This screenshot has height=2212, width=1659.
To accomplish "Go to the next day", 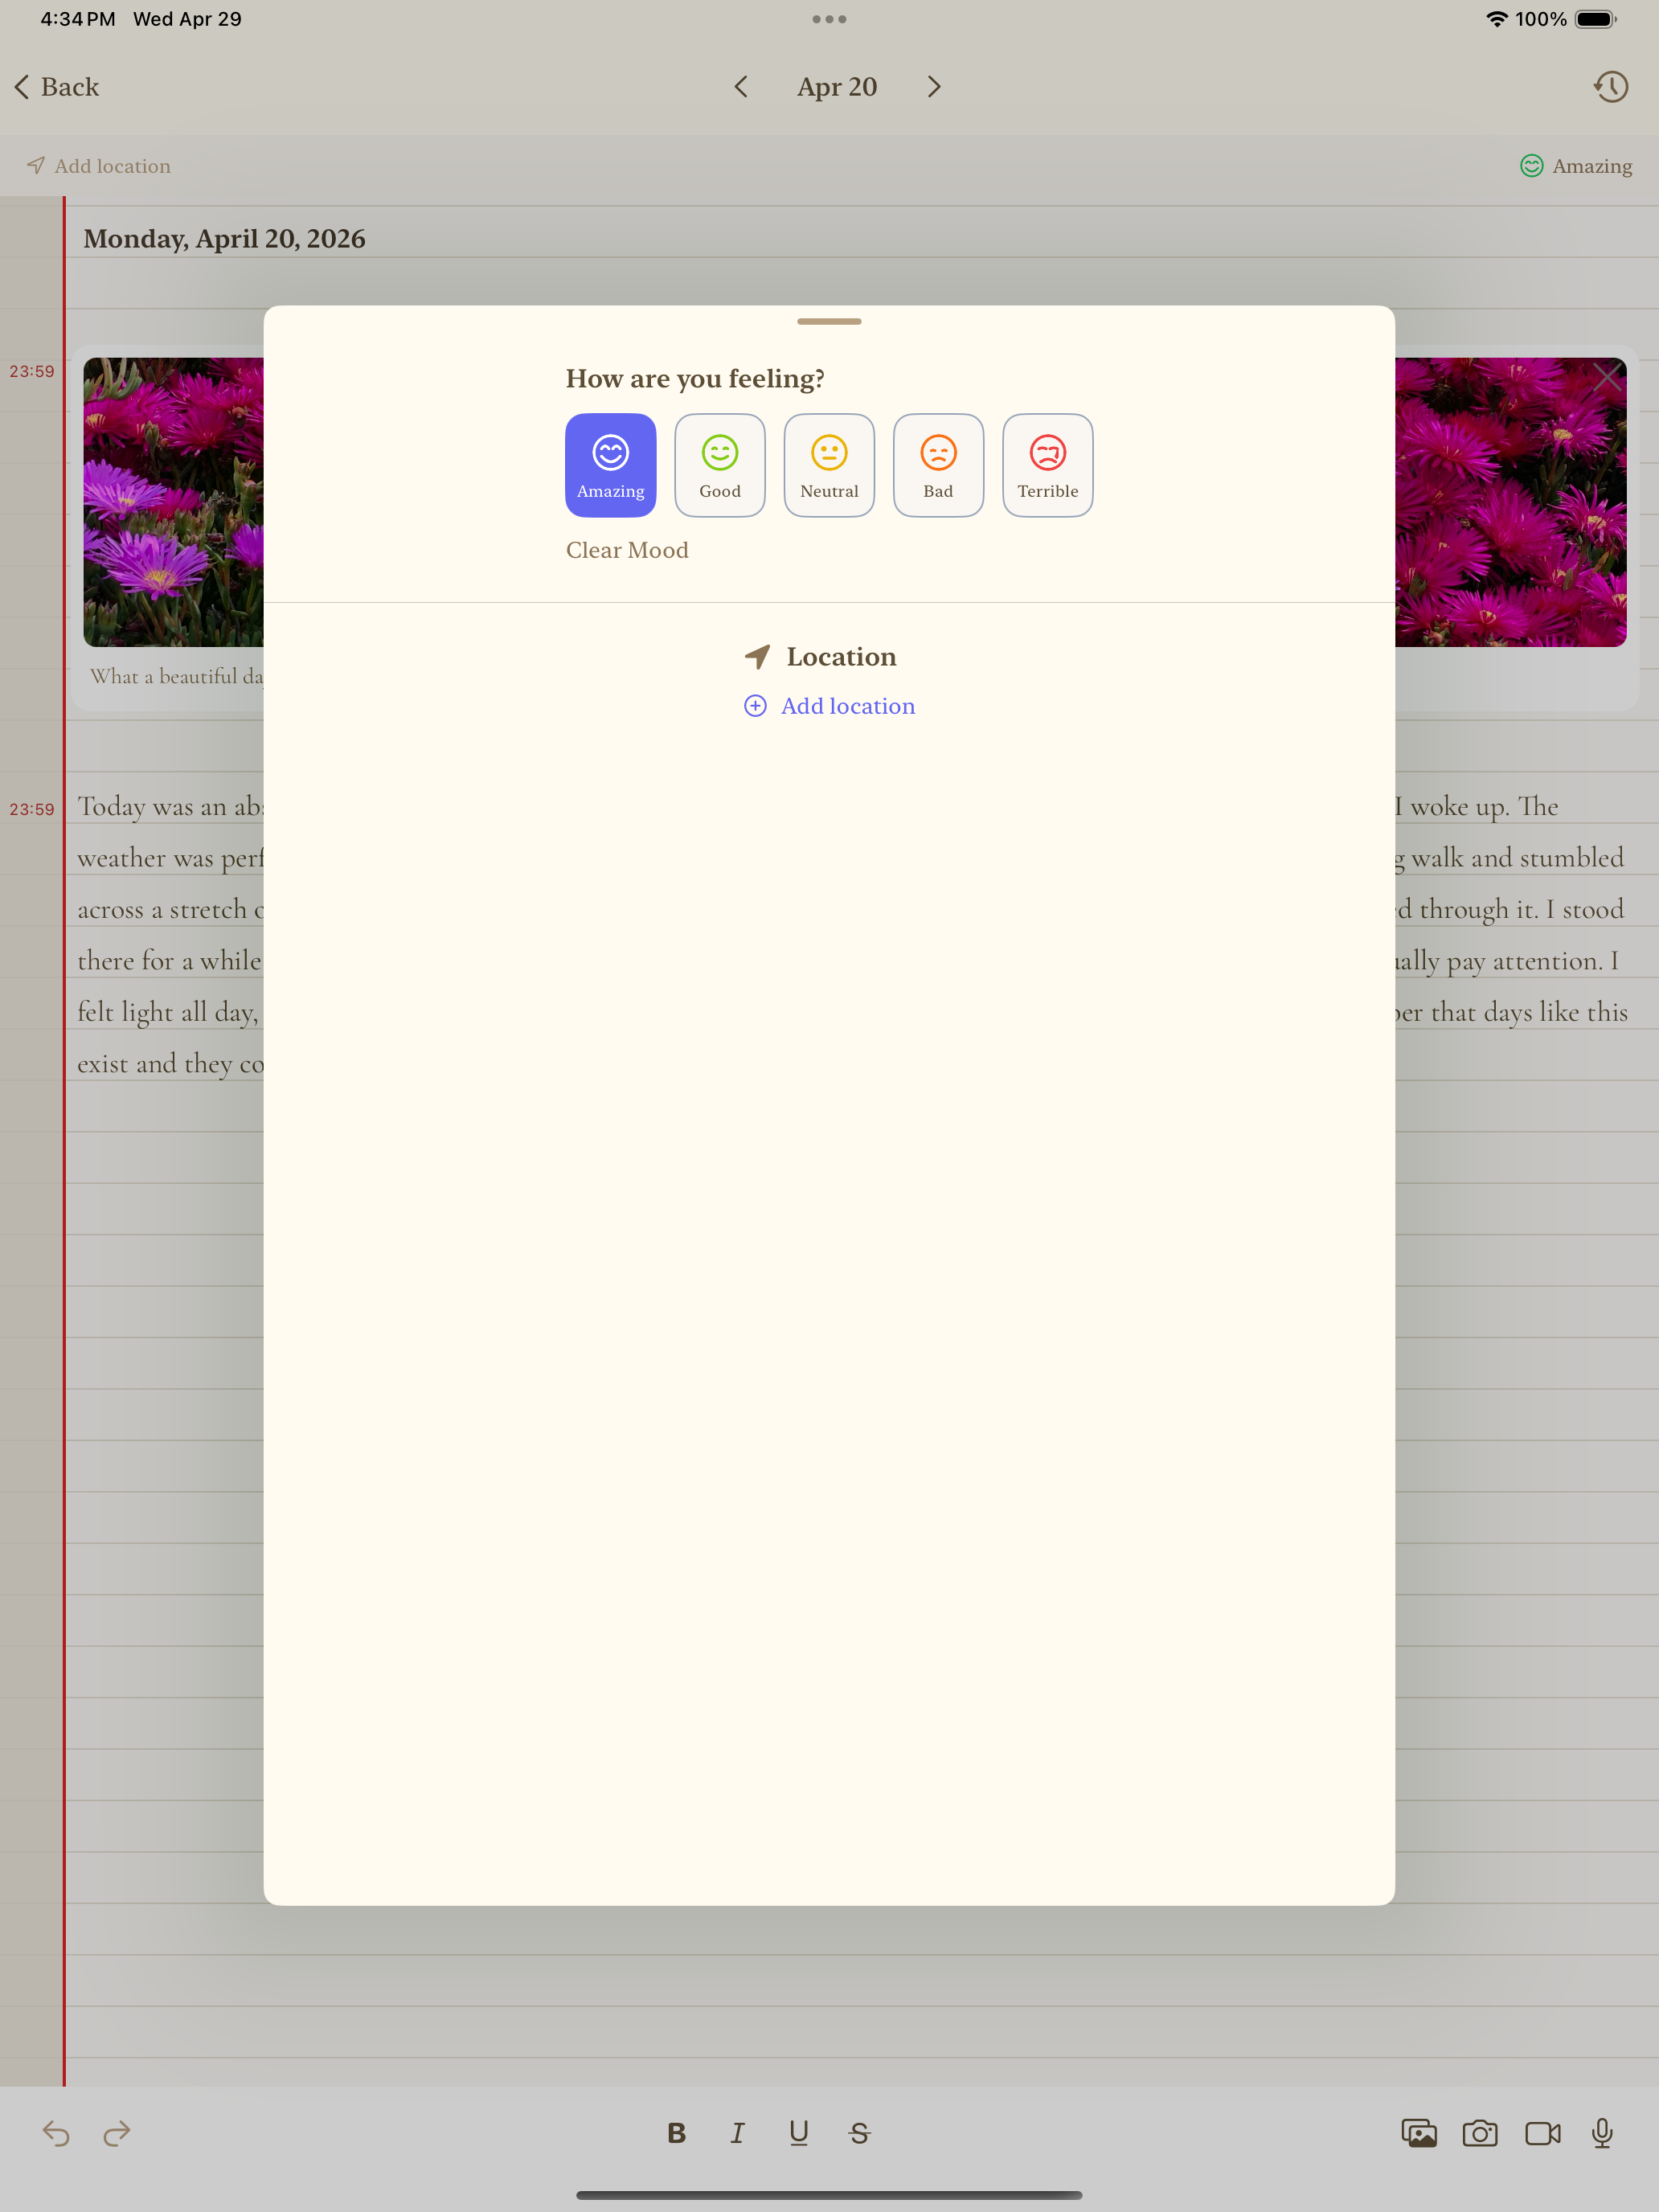I will click(x=934, y=87).
